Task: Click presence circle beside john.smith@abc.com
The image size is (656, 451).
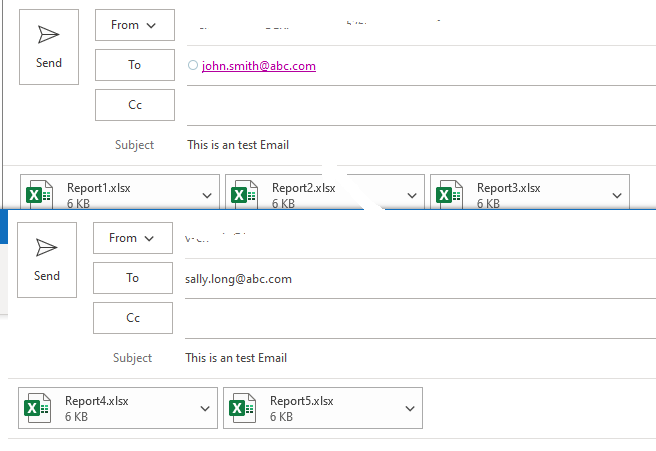Action: coord(192,65)
